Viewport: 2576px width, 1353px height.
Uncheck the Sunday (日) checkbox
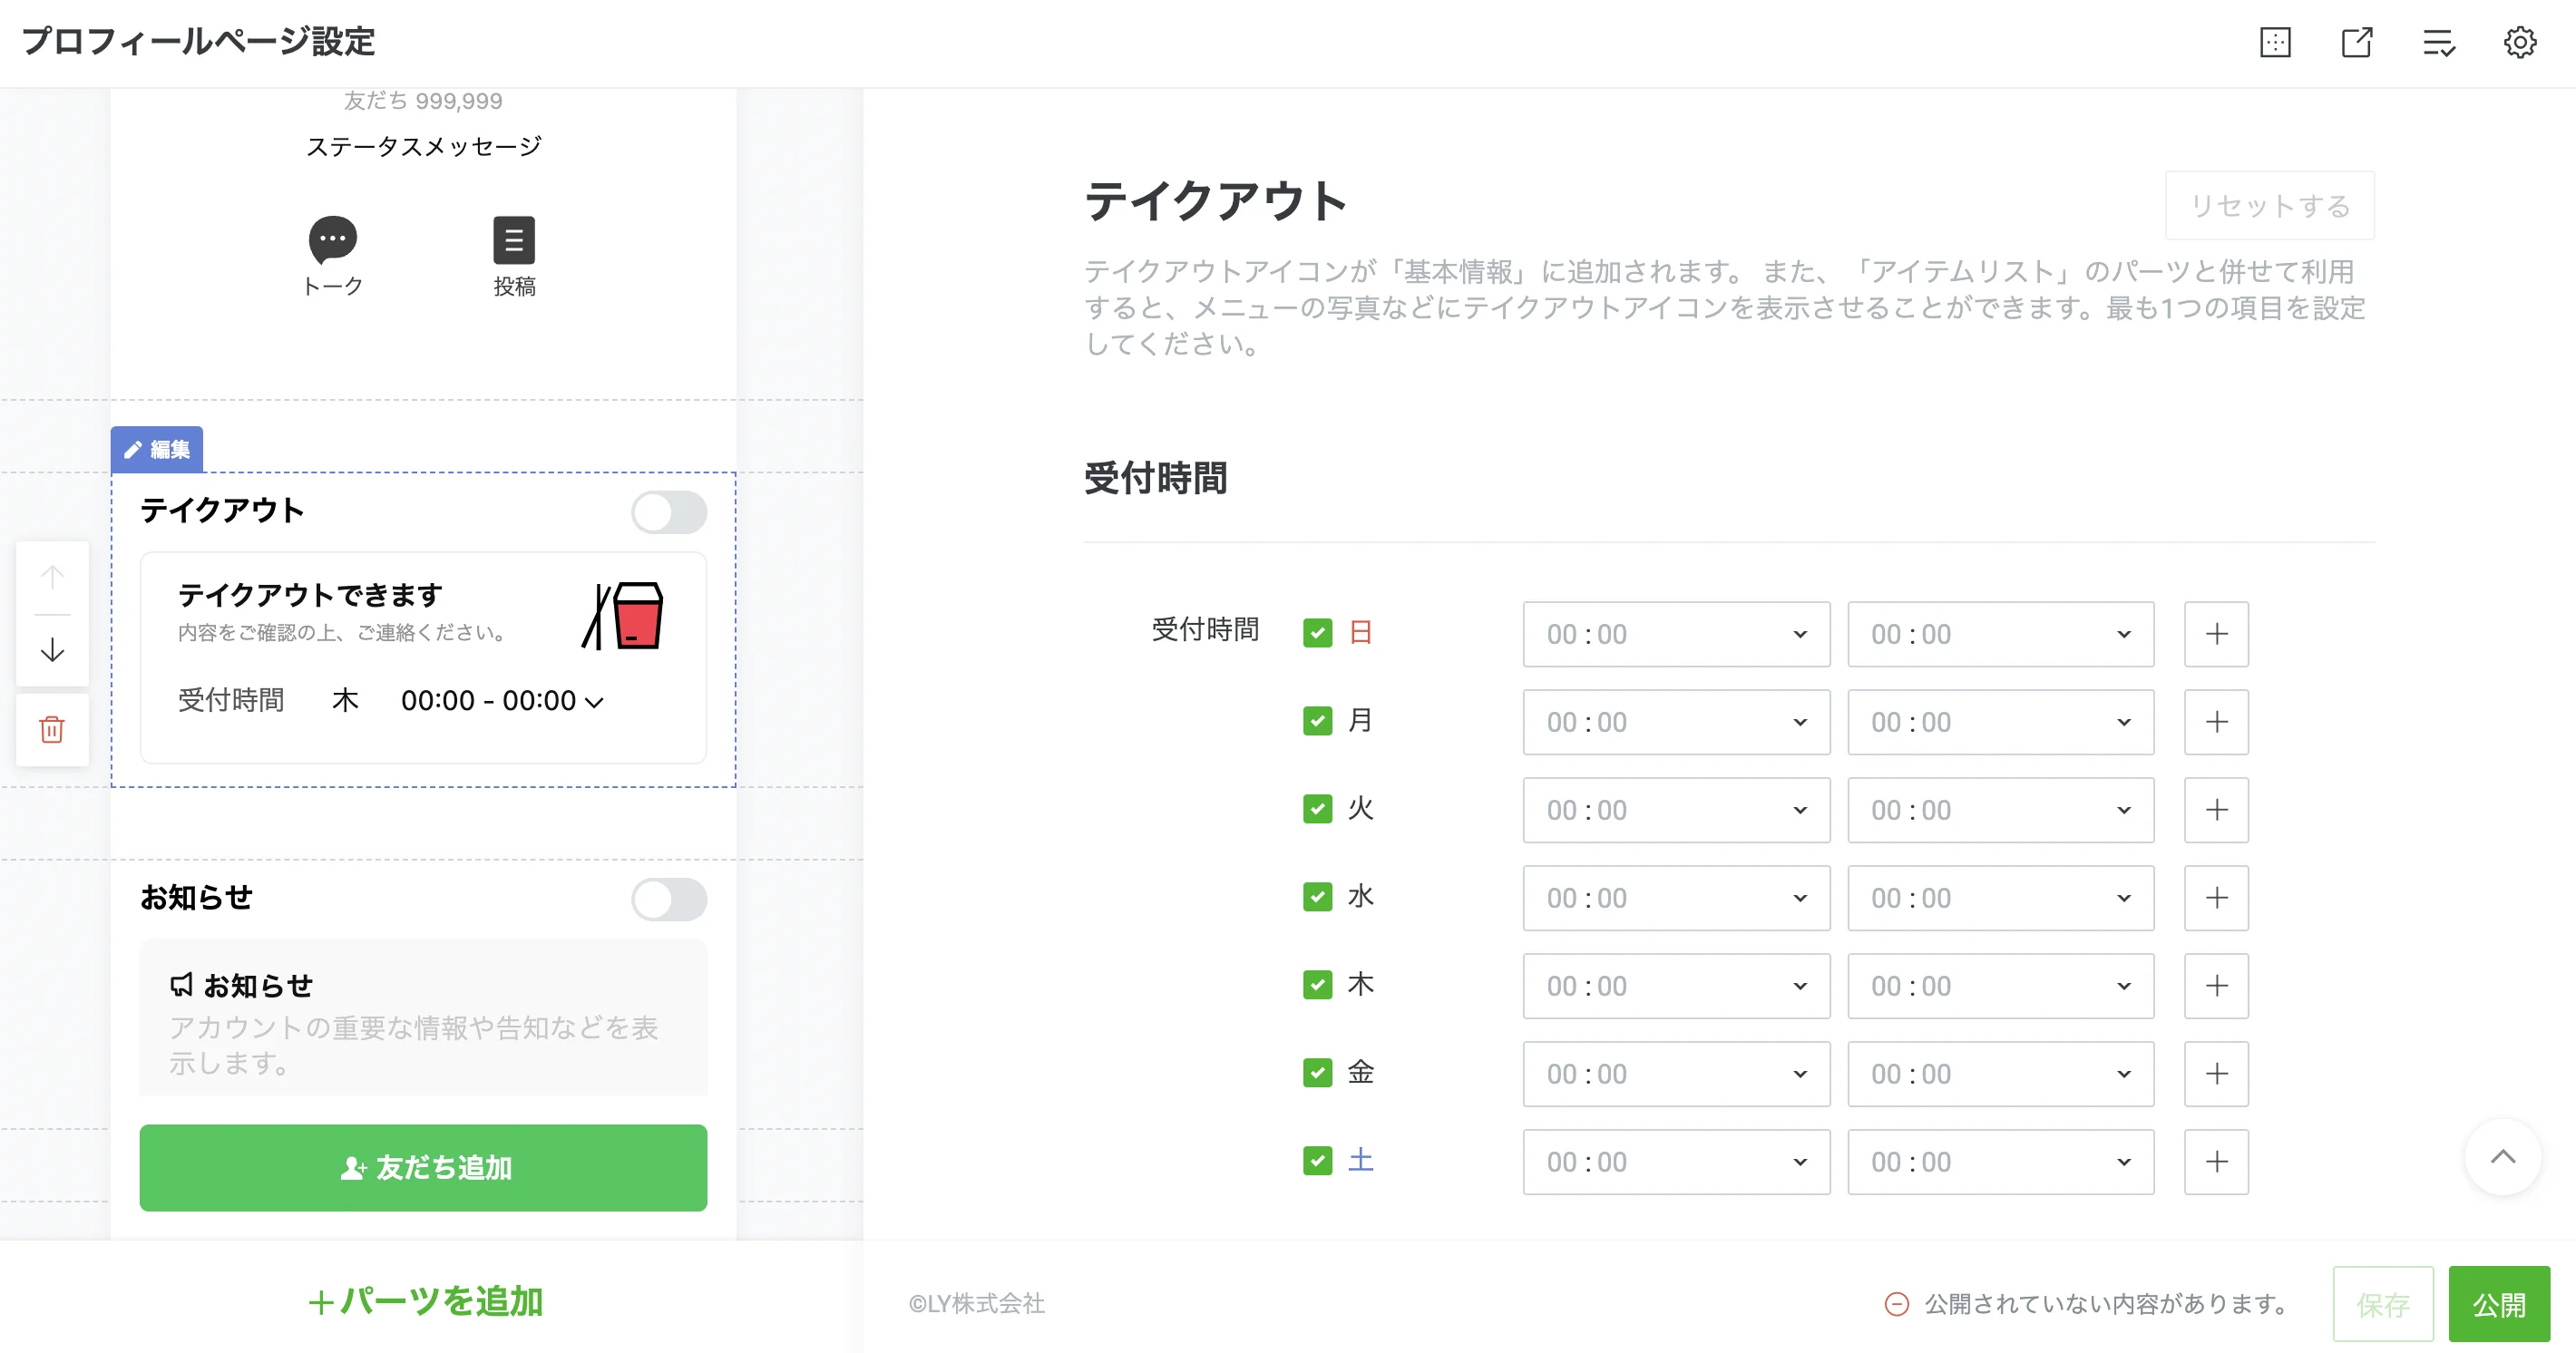coord(1317,633)
